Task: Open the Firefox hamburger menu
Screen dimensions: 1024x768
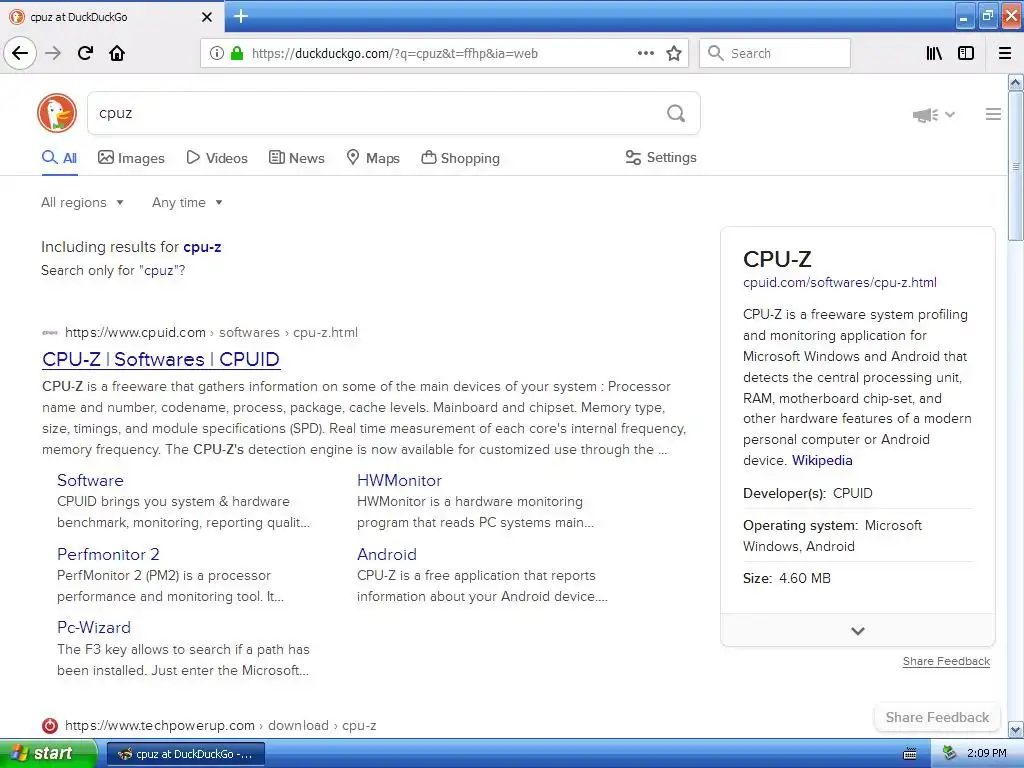Action: (x=1005, y=53)
